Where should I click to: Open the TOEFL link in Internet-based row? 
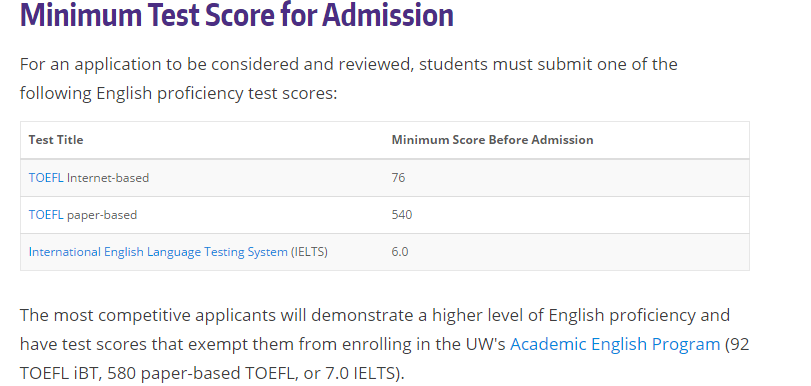point(46,177)
